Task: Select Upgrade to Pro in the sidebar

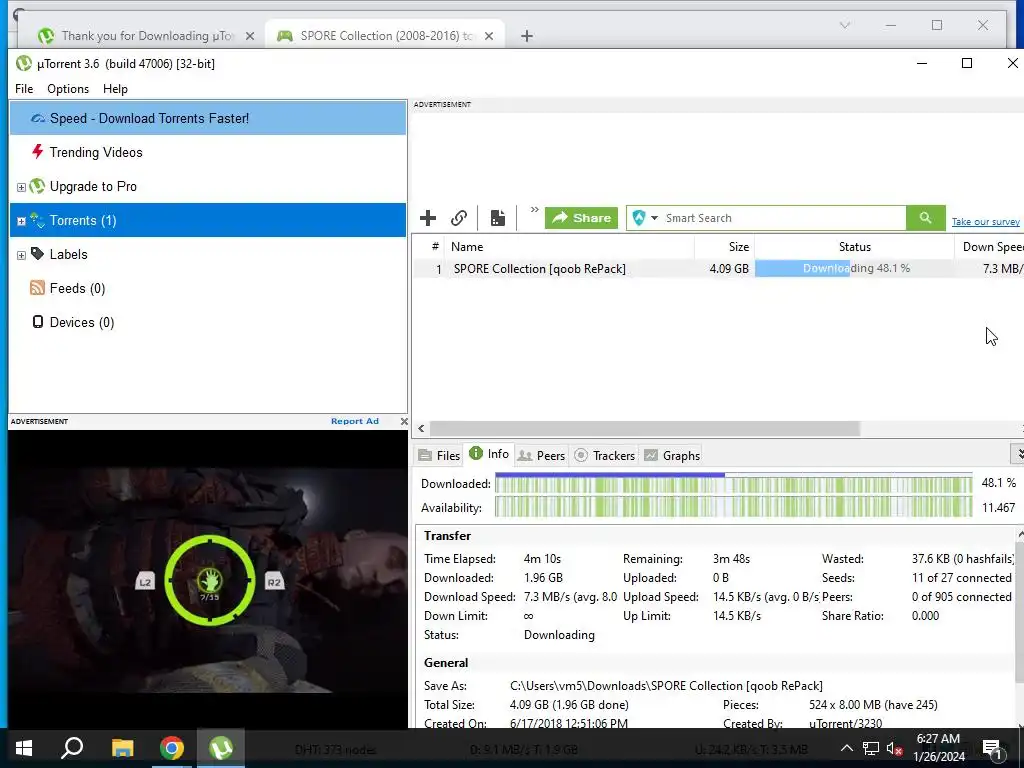Action: click(x=208, y=186)
